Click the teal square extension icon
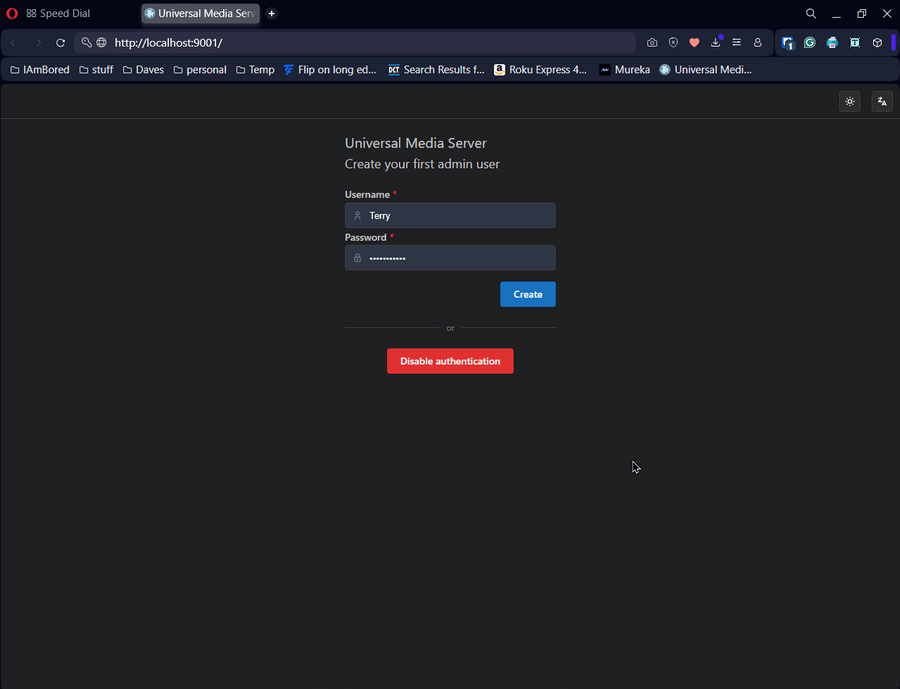The height and width of the screenshot is (689, 900). 855,42
